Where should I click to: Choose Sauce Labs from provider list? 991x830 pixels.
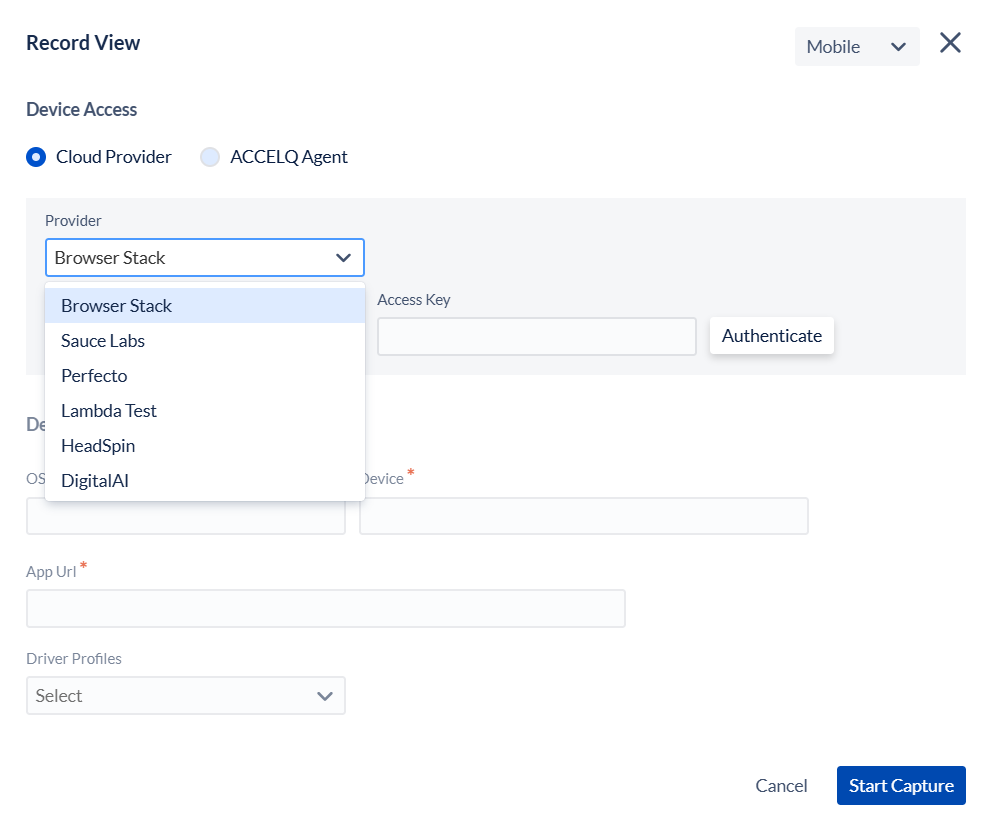tap(205, 341)
